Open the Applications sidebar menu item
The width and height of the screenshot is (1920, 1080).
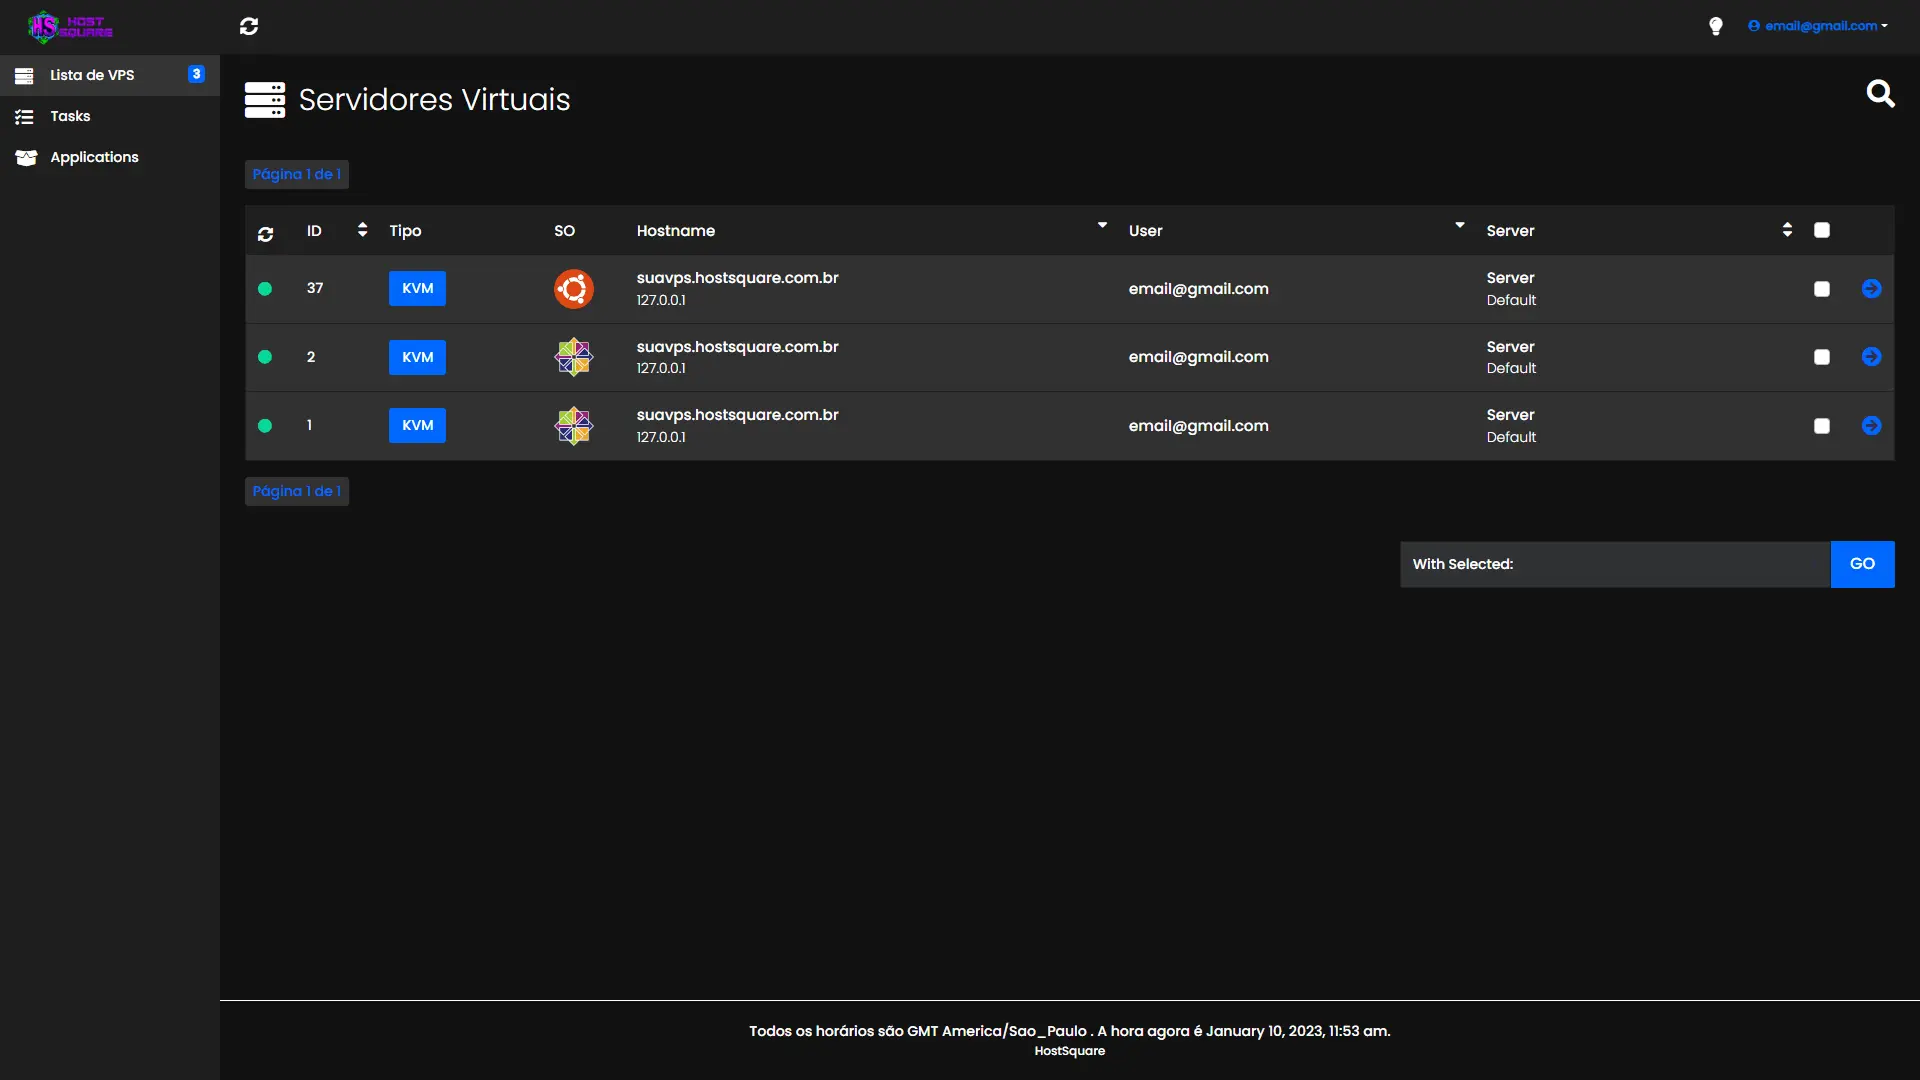[x=94, y=157]
